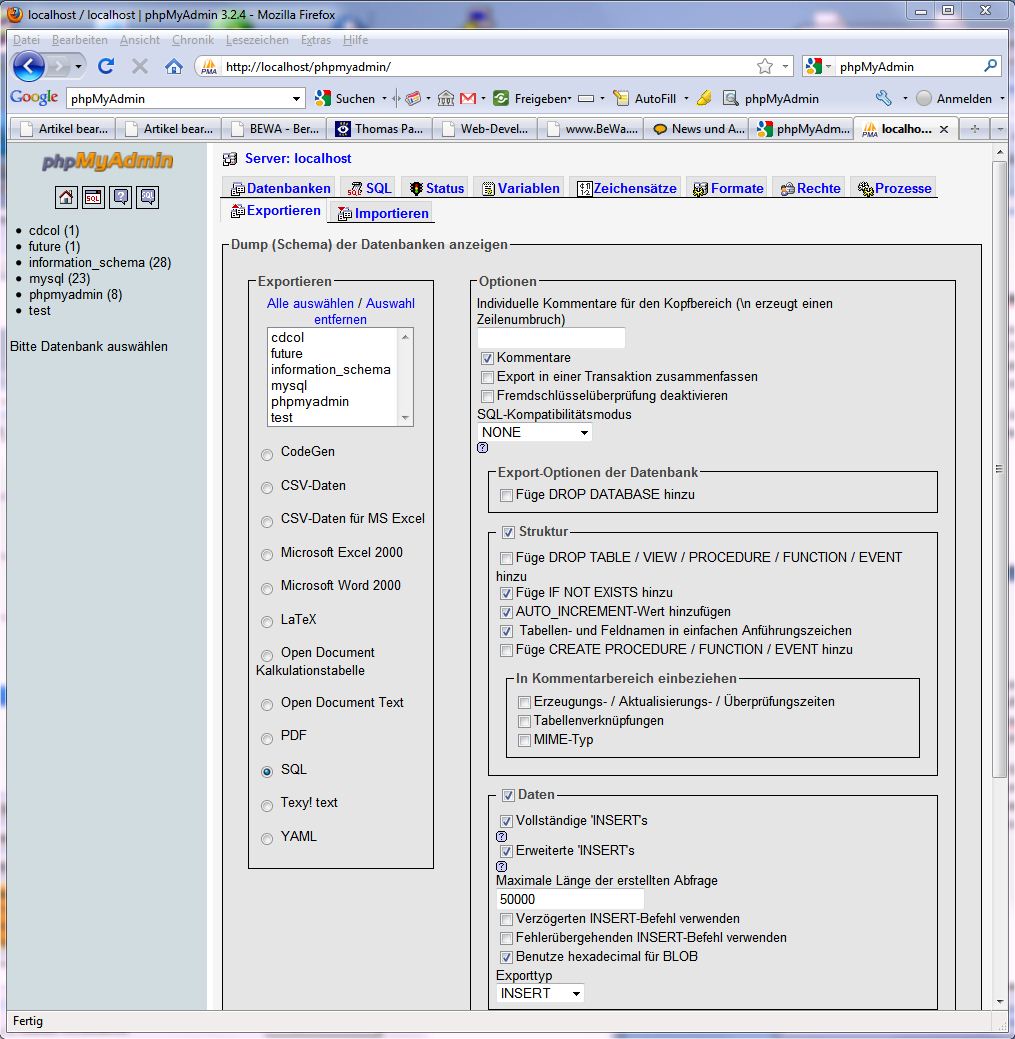Open the Chronik menu

[x=193, y=40]
